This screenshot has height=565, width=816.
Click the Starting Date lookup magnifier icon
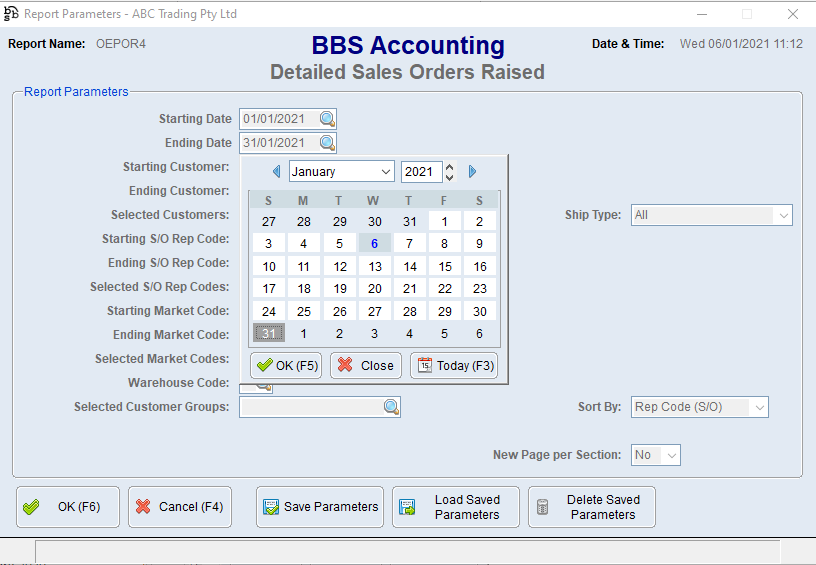click(x=327, y=119)
